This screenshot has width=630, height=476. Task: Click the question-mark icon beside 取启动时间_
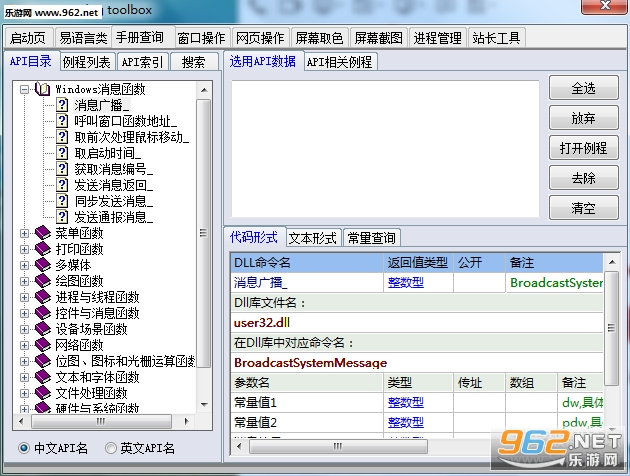coord(62,153)
